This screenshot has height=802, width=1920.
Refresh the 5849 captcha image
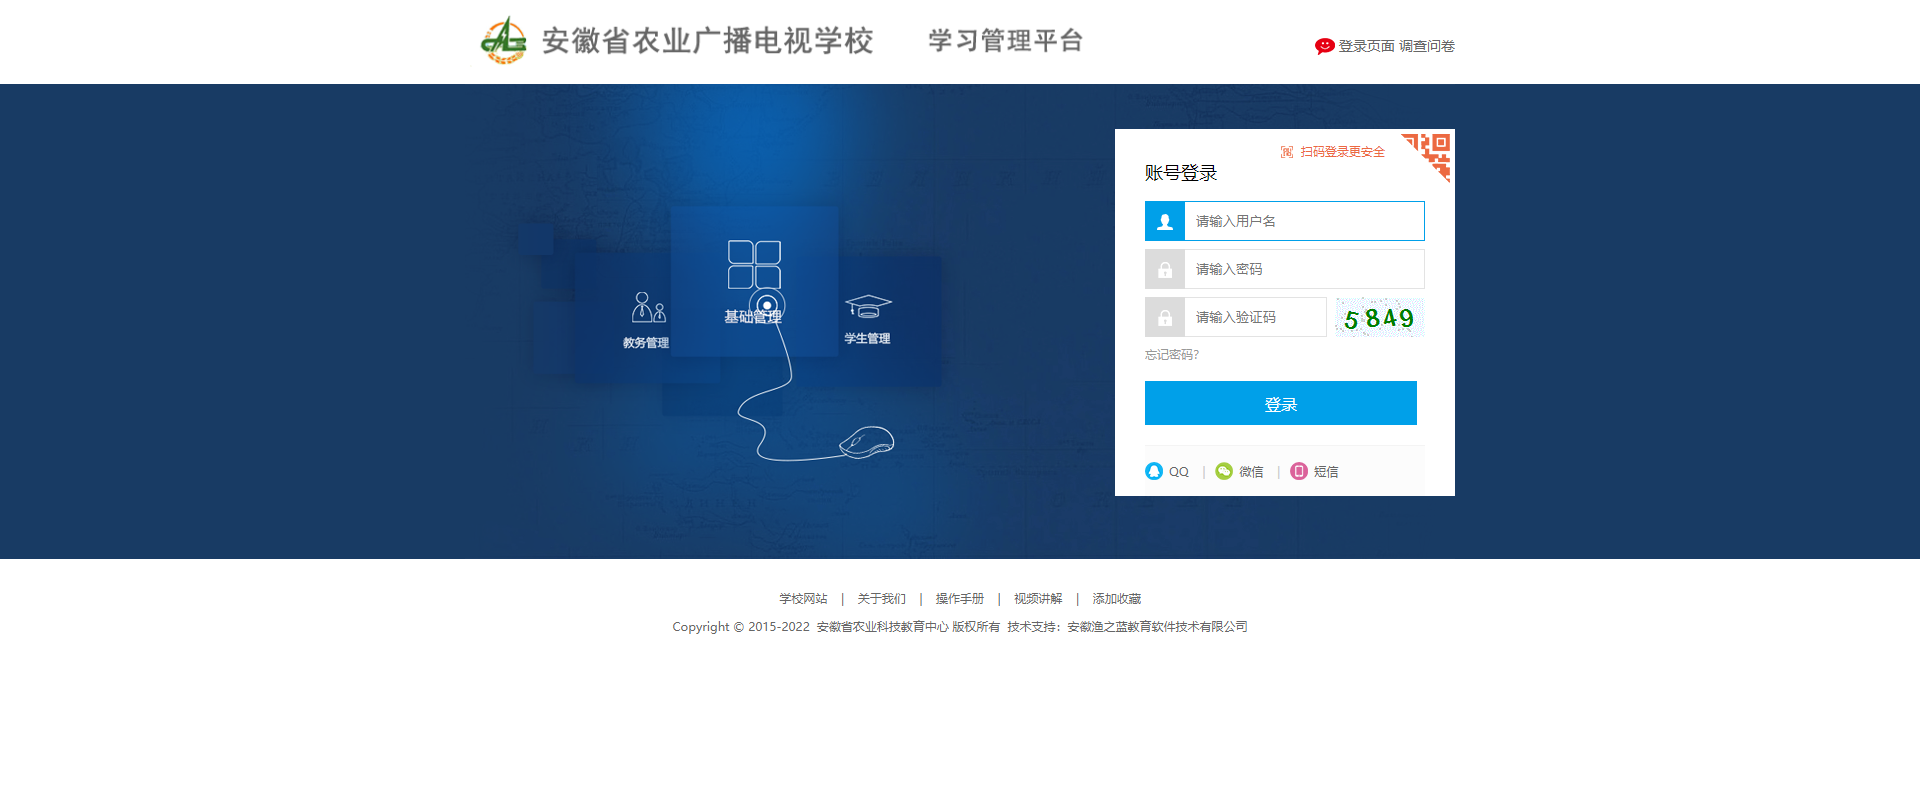(x=1379, y=318)
